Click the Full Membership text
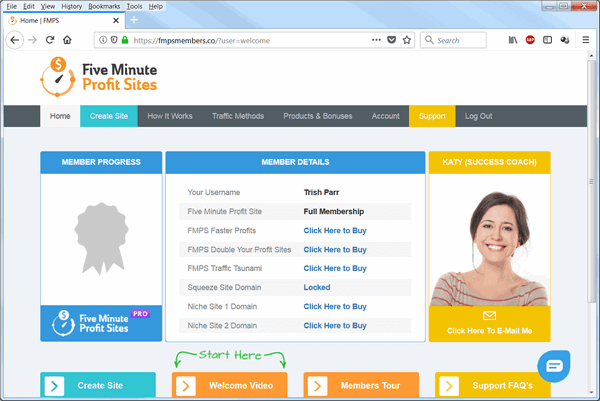The height and width of the screenshot is (401, 600). [334, 212]
